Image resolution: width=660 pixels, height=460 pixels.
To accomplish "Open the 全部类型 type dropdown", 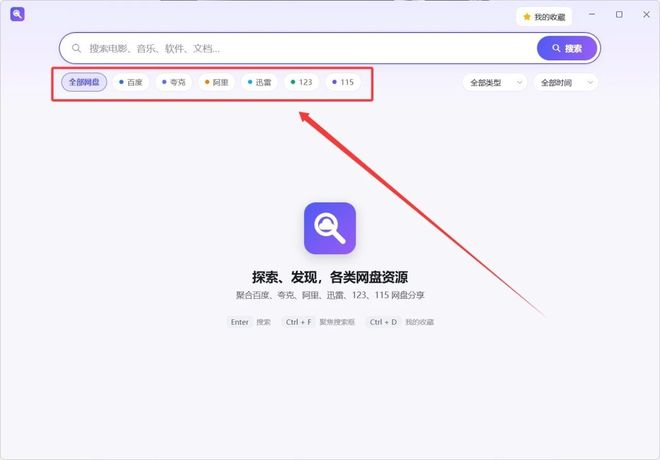I will [x=495, y=82].
